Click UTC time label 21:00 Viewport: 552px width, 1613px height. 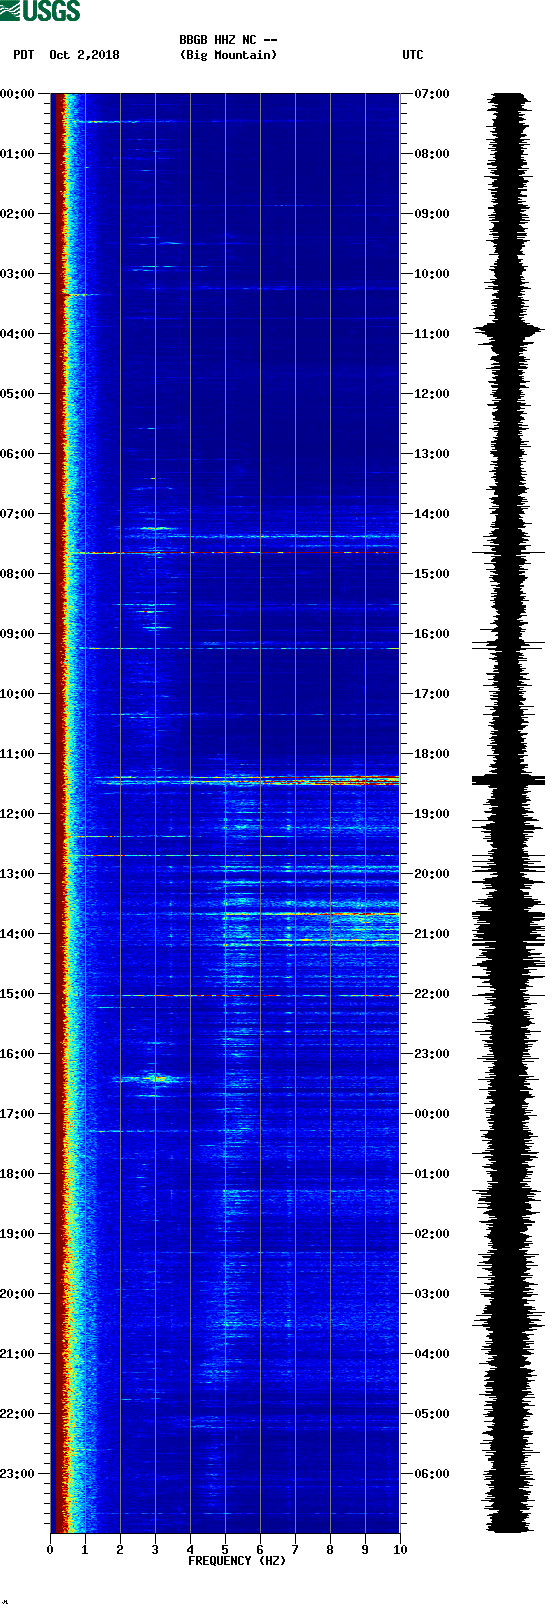(x=432, y=934)
